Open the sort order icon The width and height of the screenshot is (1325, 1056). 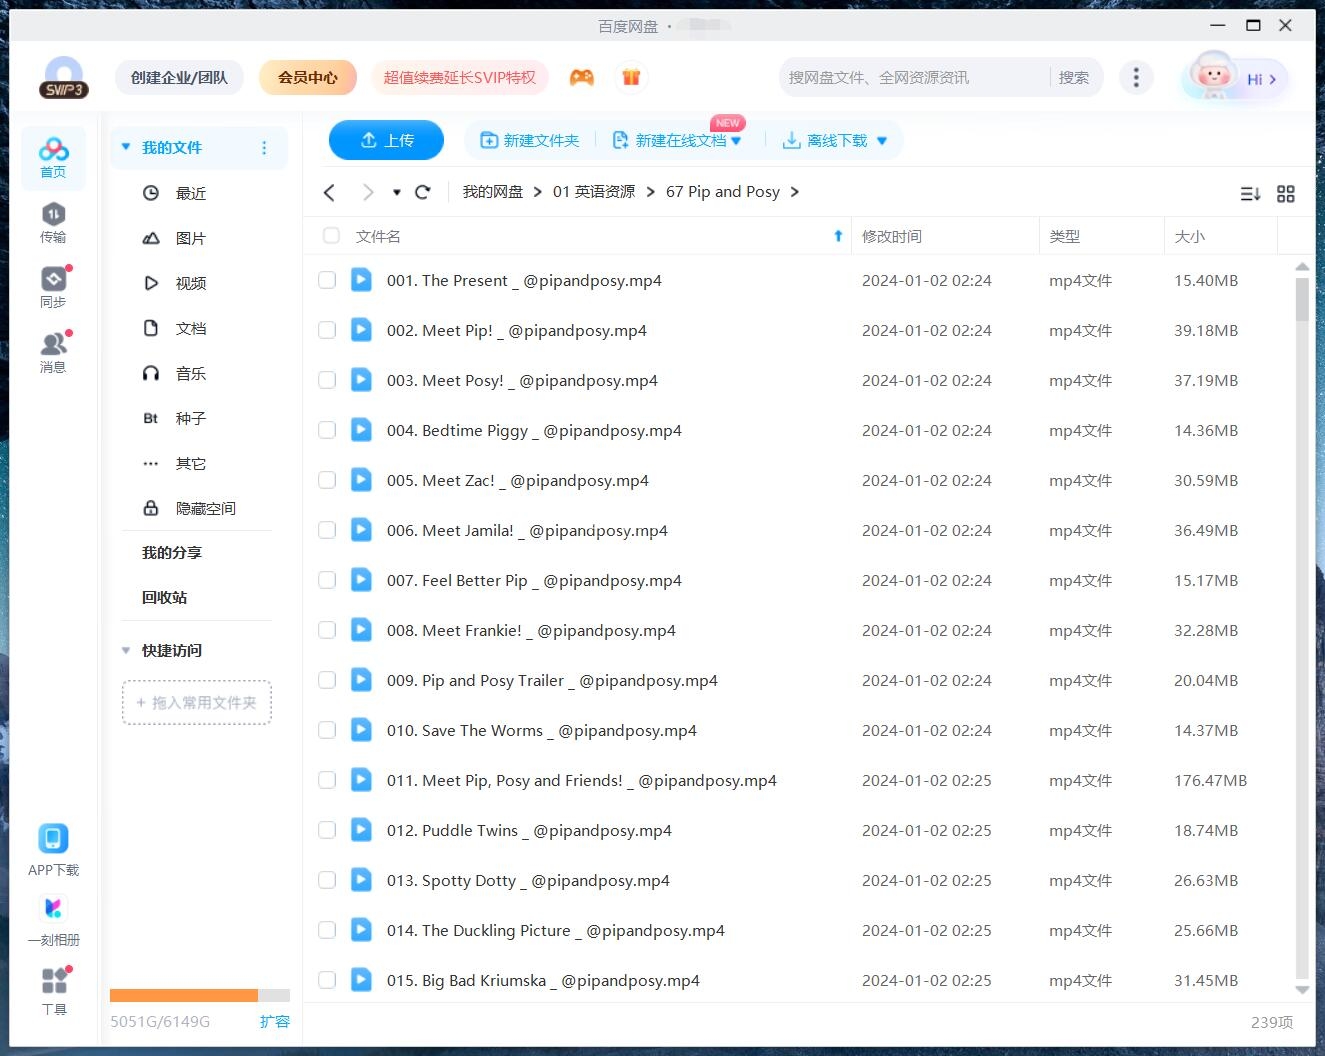coord(1250,194)
